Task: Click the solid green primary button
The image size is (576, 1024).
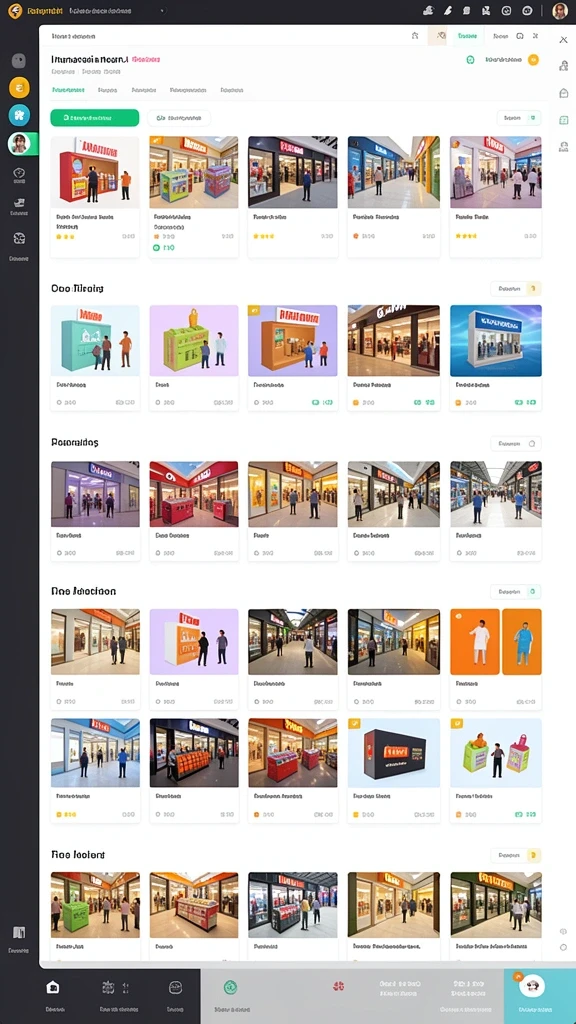Action: tap(95, 118)
